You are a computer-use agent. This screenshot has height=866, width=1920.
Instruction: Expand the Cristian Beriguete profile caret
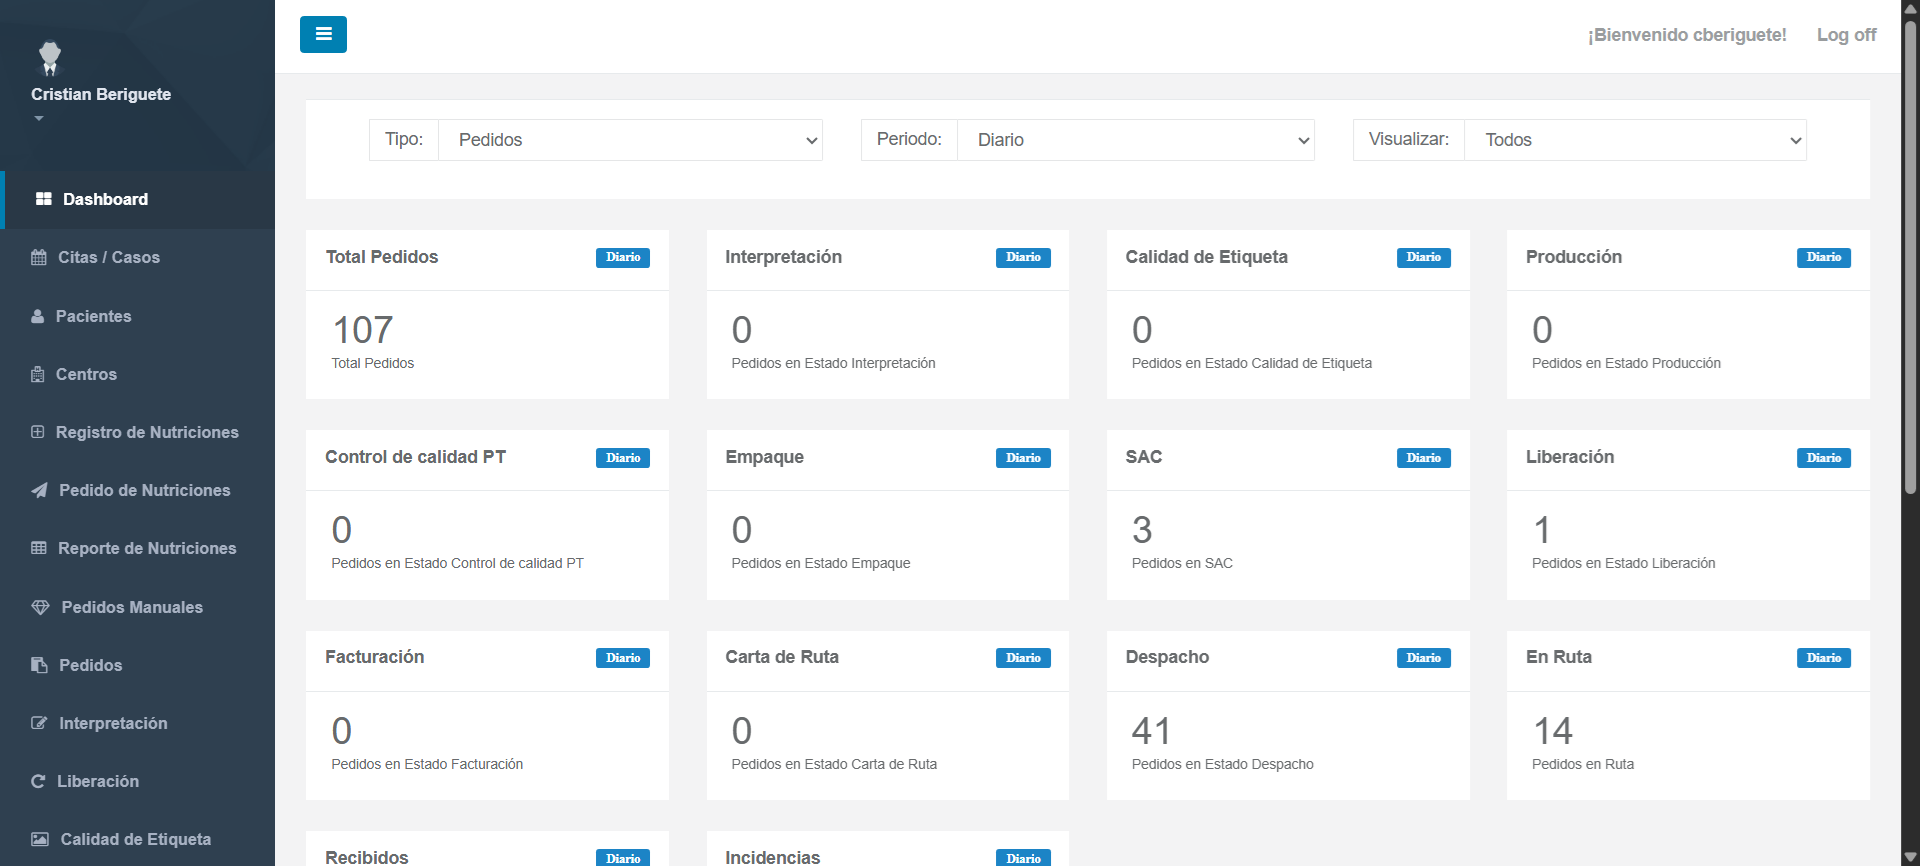point(39,118)
